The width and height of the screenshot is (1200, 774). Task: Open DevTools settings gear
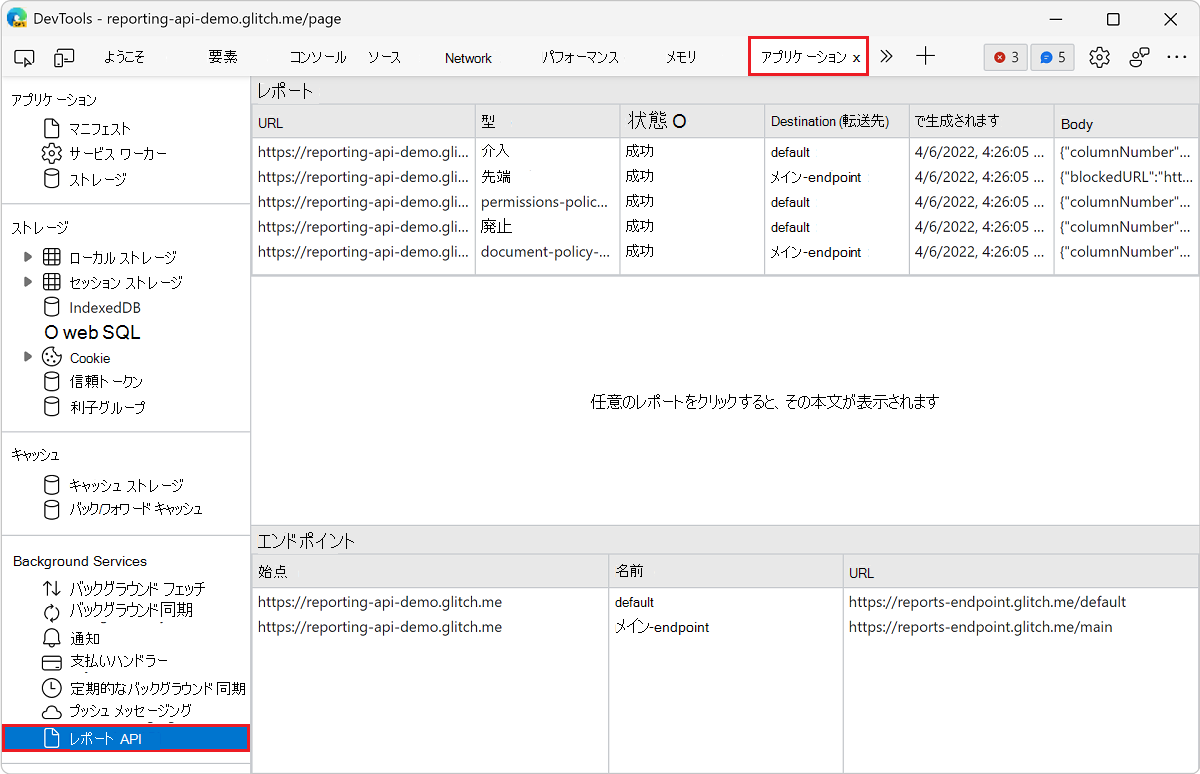tap(1099, 57)
